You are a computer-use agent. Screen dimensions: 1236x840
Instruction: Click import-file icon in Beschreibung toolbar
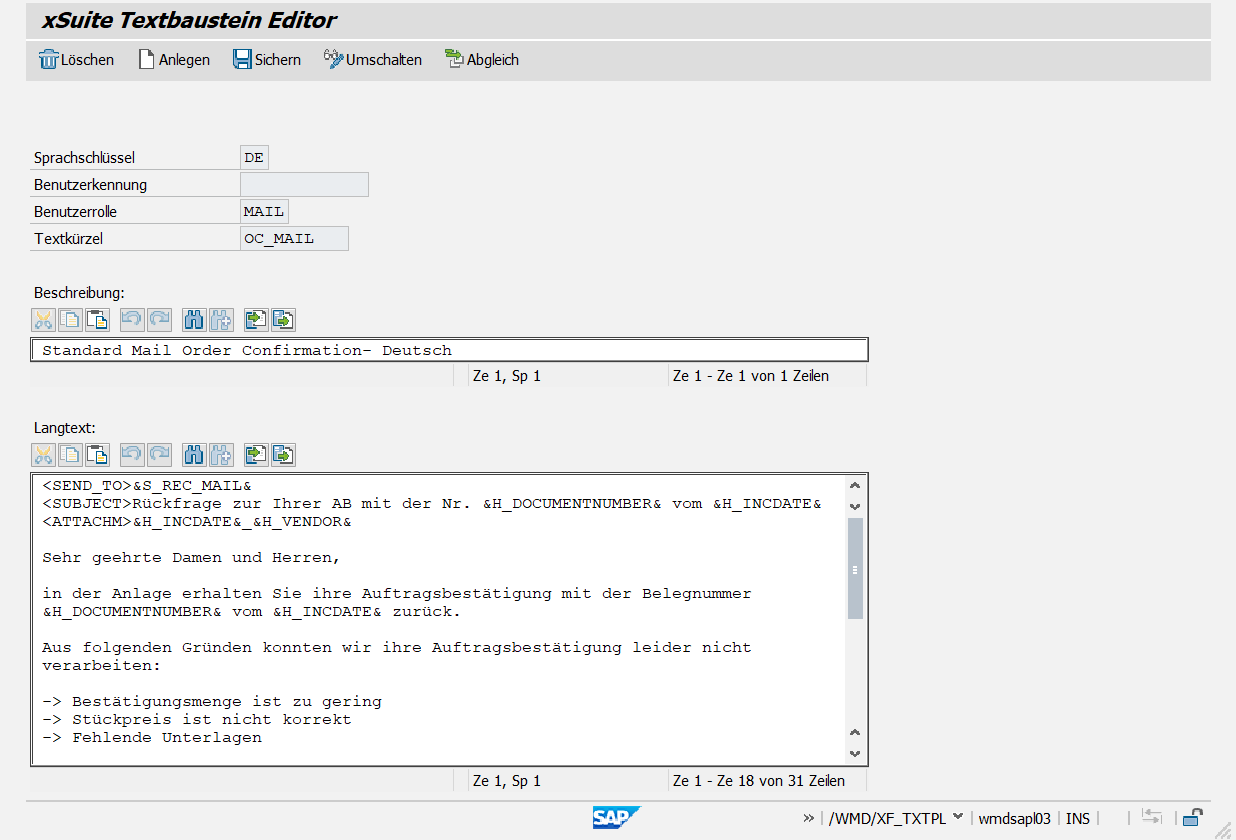(257, 320)
